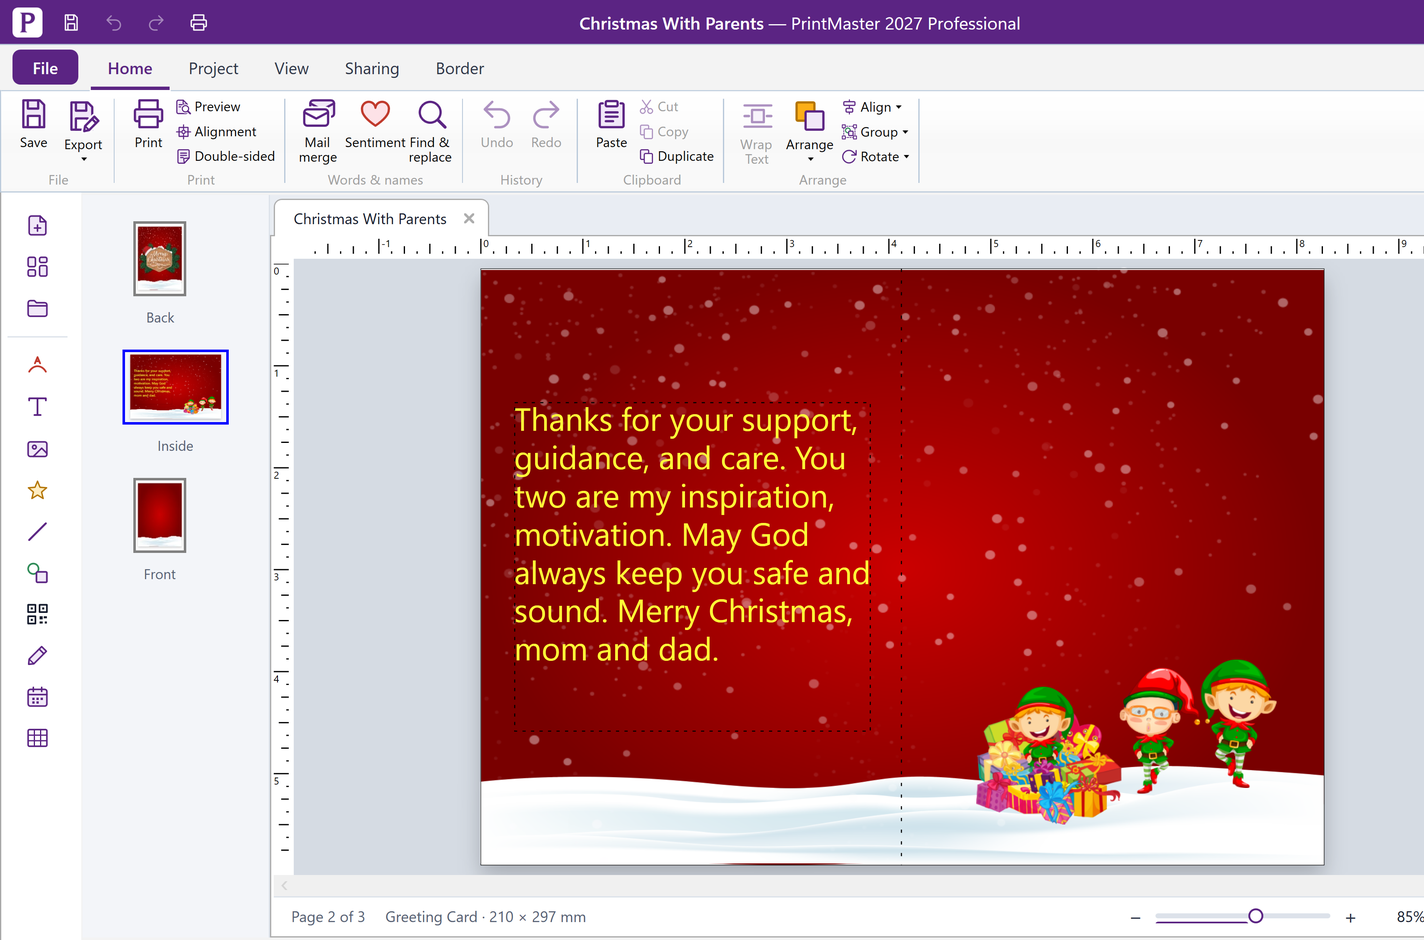Click the templates grid sidebar icon
Viewport: 1424px width, 940px height.
(x=37, y=267)
